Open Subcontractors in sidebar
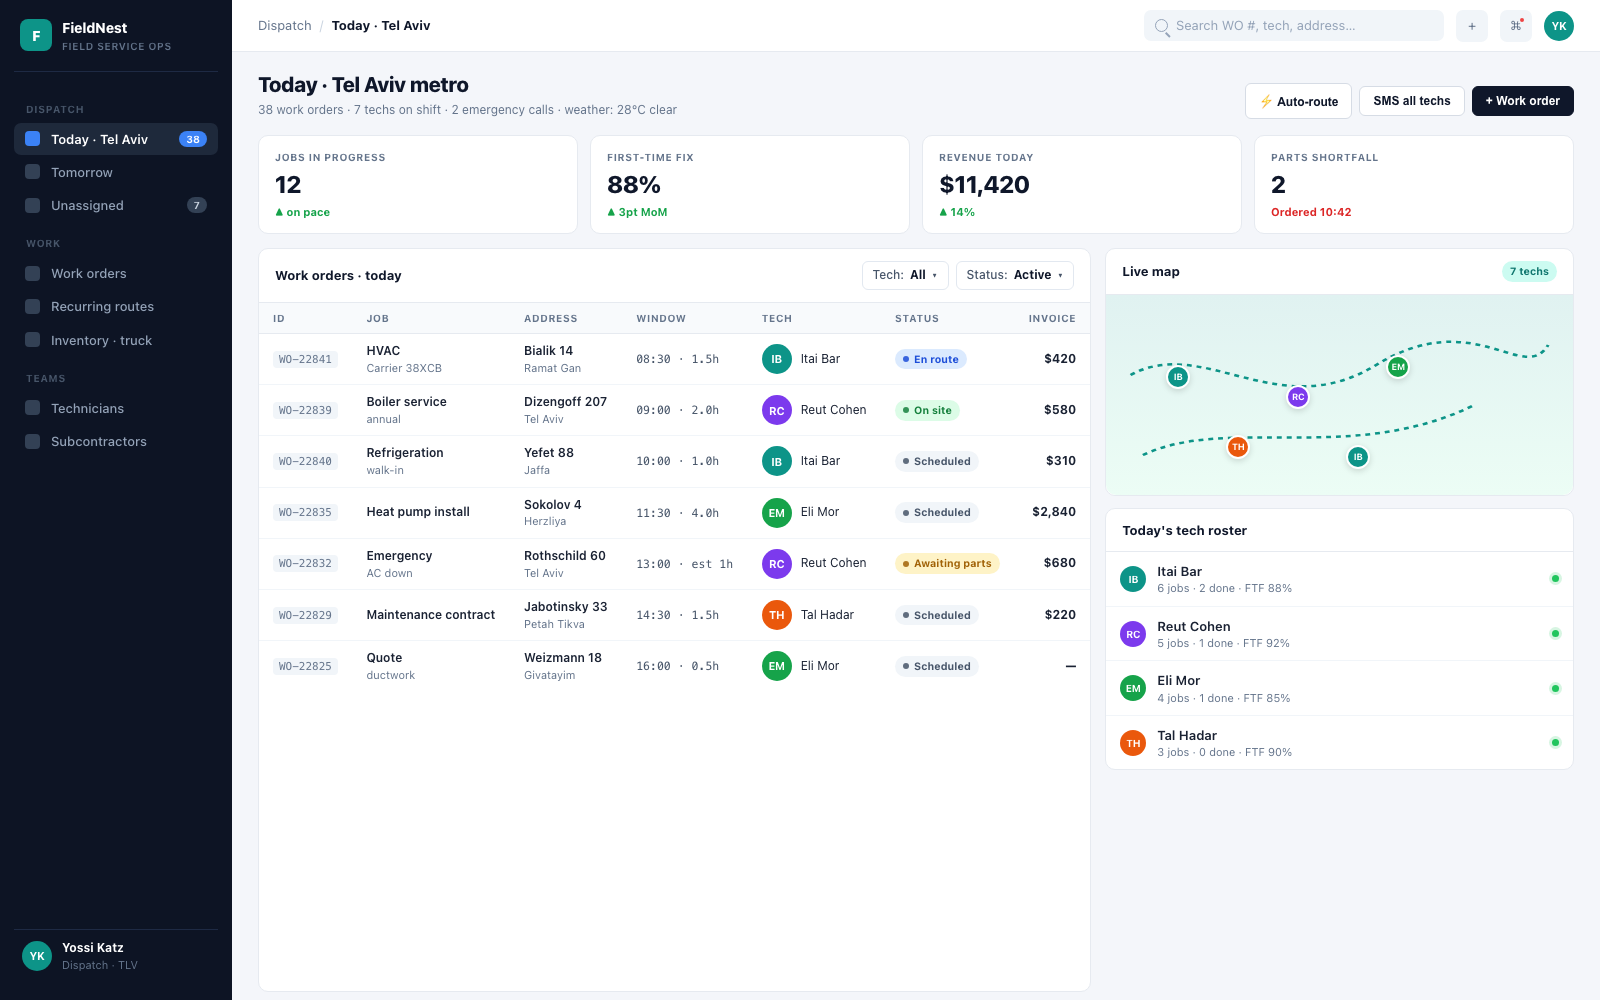This screenshot has width=1600, height=1000. coord(116,441)
